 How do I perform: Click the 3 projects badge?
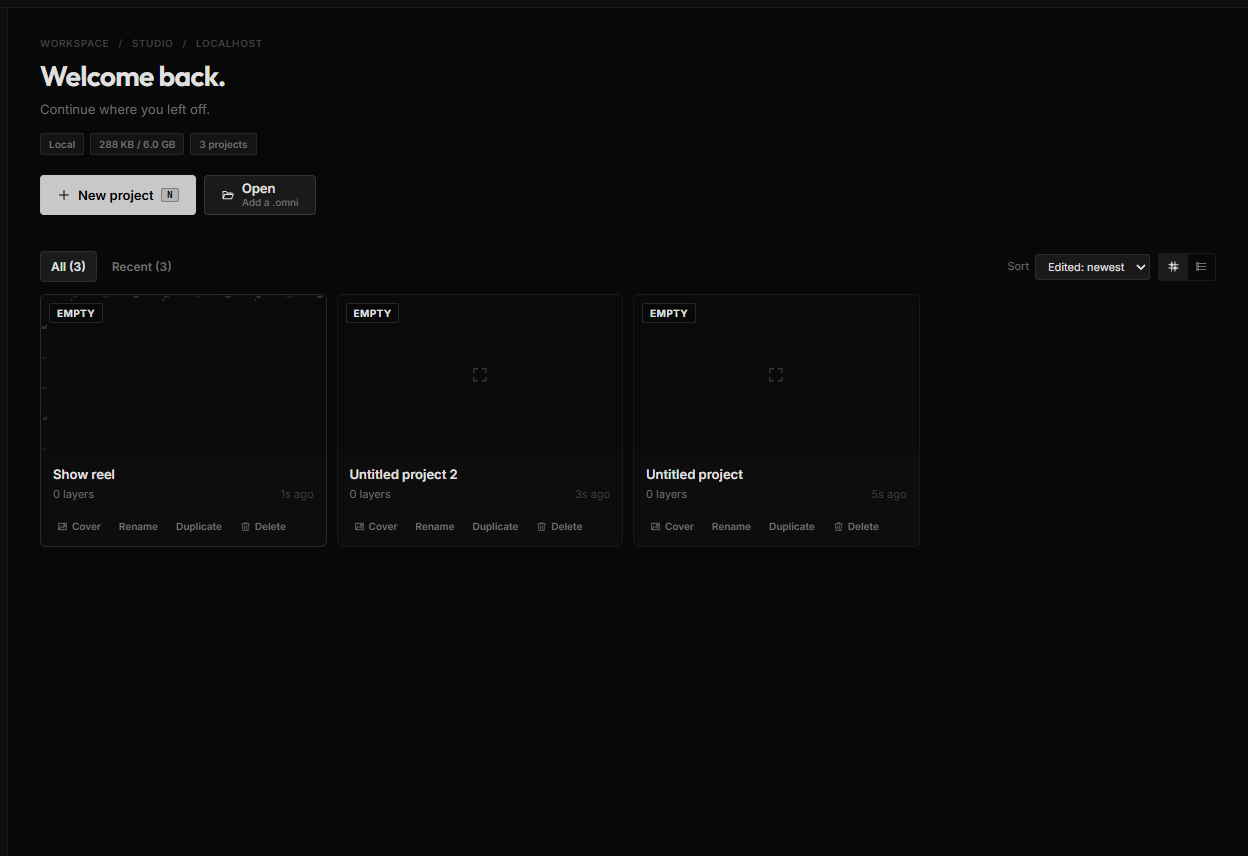pos(223,145)
